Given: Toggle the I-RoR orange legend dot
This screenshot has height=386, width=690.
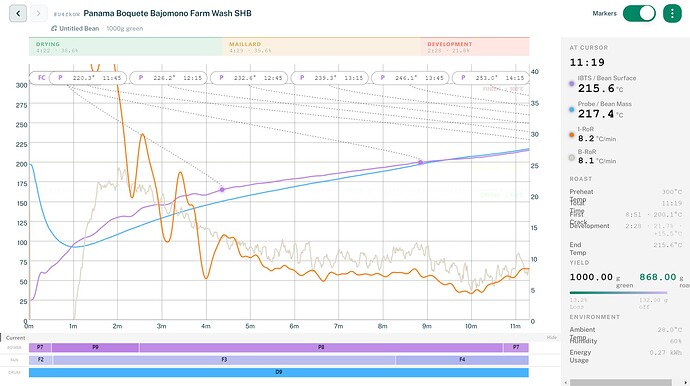Looking at the screenshot, I should pyautogui.click(x=572, y=135).
